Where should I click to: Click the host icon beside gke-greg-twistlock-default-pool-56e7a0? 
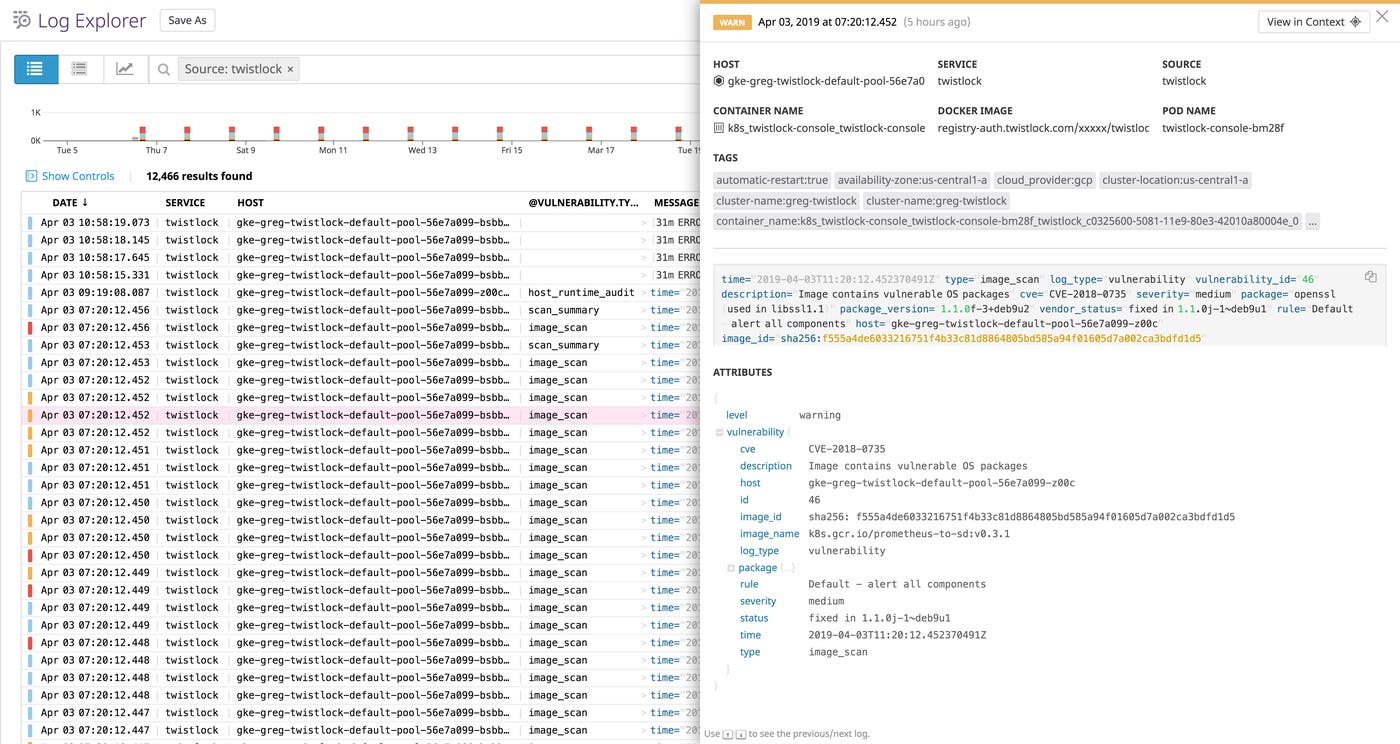pos(718,81)
